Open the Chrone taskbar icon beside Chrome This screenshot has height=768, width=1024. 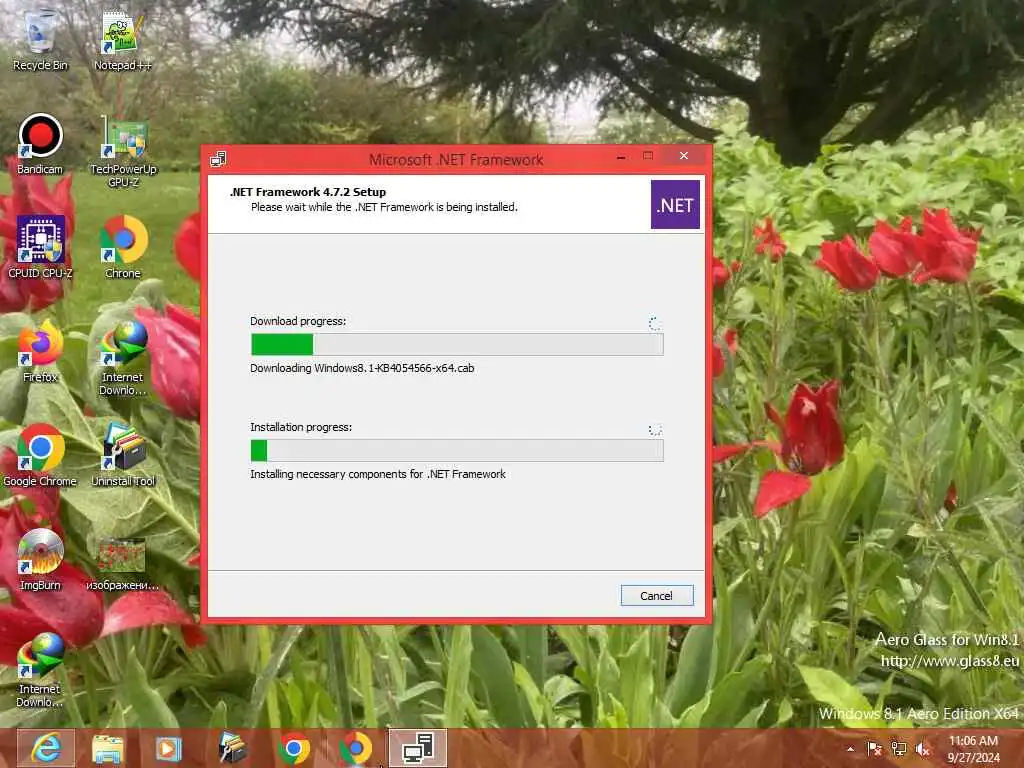[x=356, y=748]
